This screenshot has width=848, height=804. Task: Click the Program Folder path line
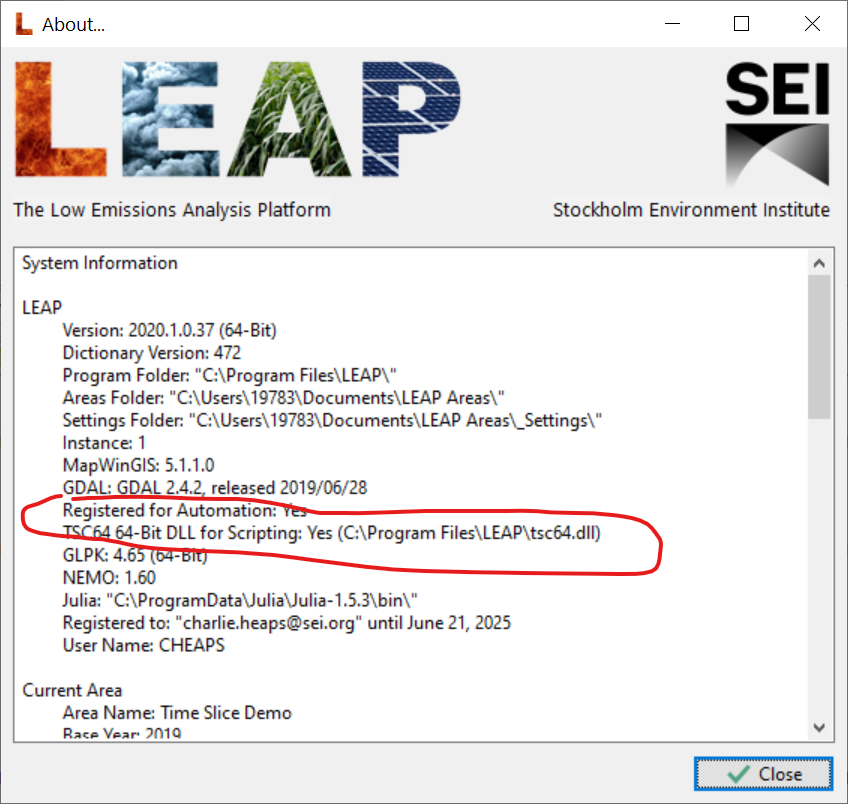[x=229, y=375]
